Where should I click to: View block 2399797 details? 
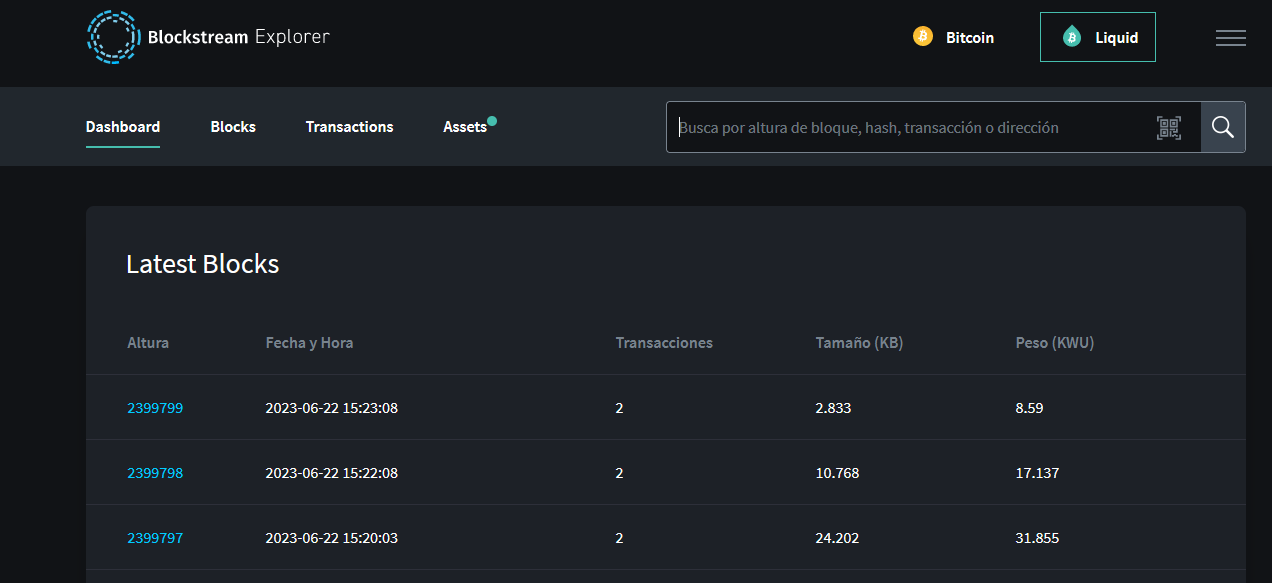pyautogui.click(x=155, y=538)
